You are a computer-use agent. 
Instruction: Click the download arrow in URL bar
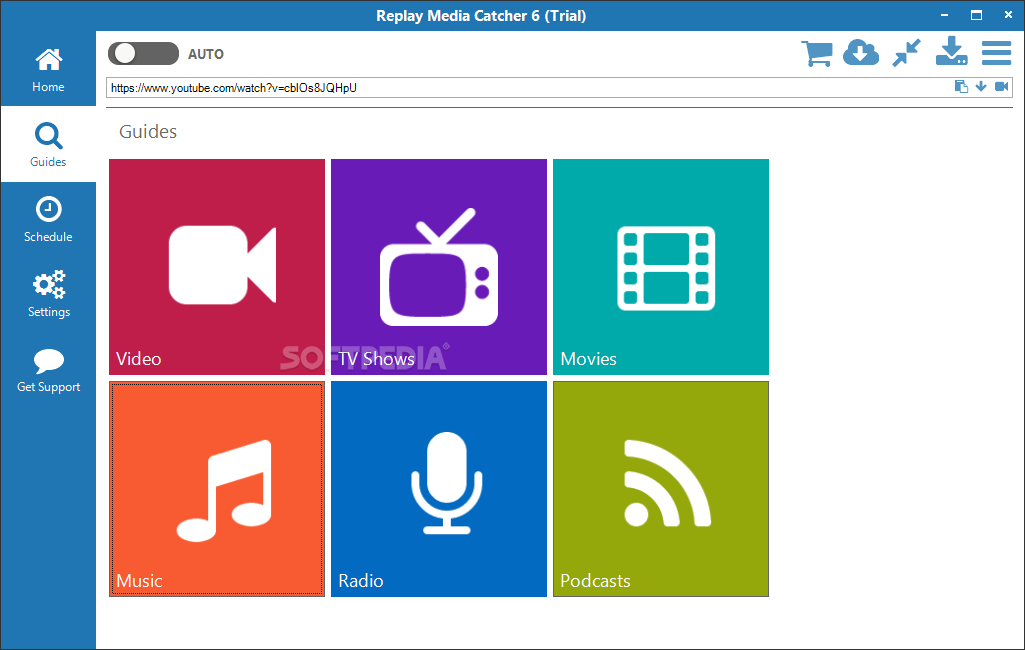[981, 87]
